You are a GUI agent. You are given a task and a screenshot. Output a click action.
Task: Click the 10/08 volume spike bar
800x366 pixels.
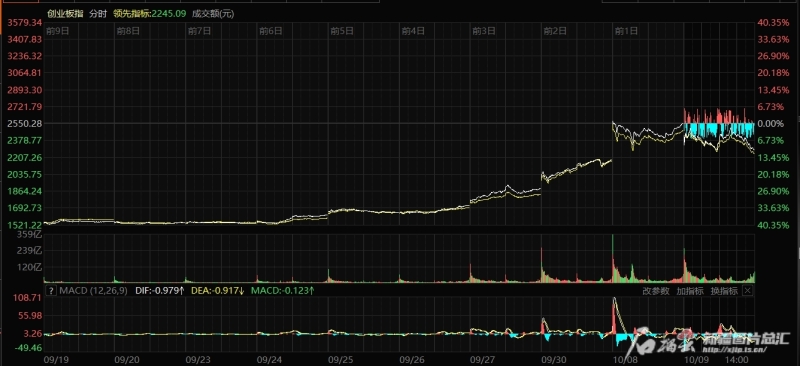[613, 258]
